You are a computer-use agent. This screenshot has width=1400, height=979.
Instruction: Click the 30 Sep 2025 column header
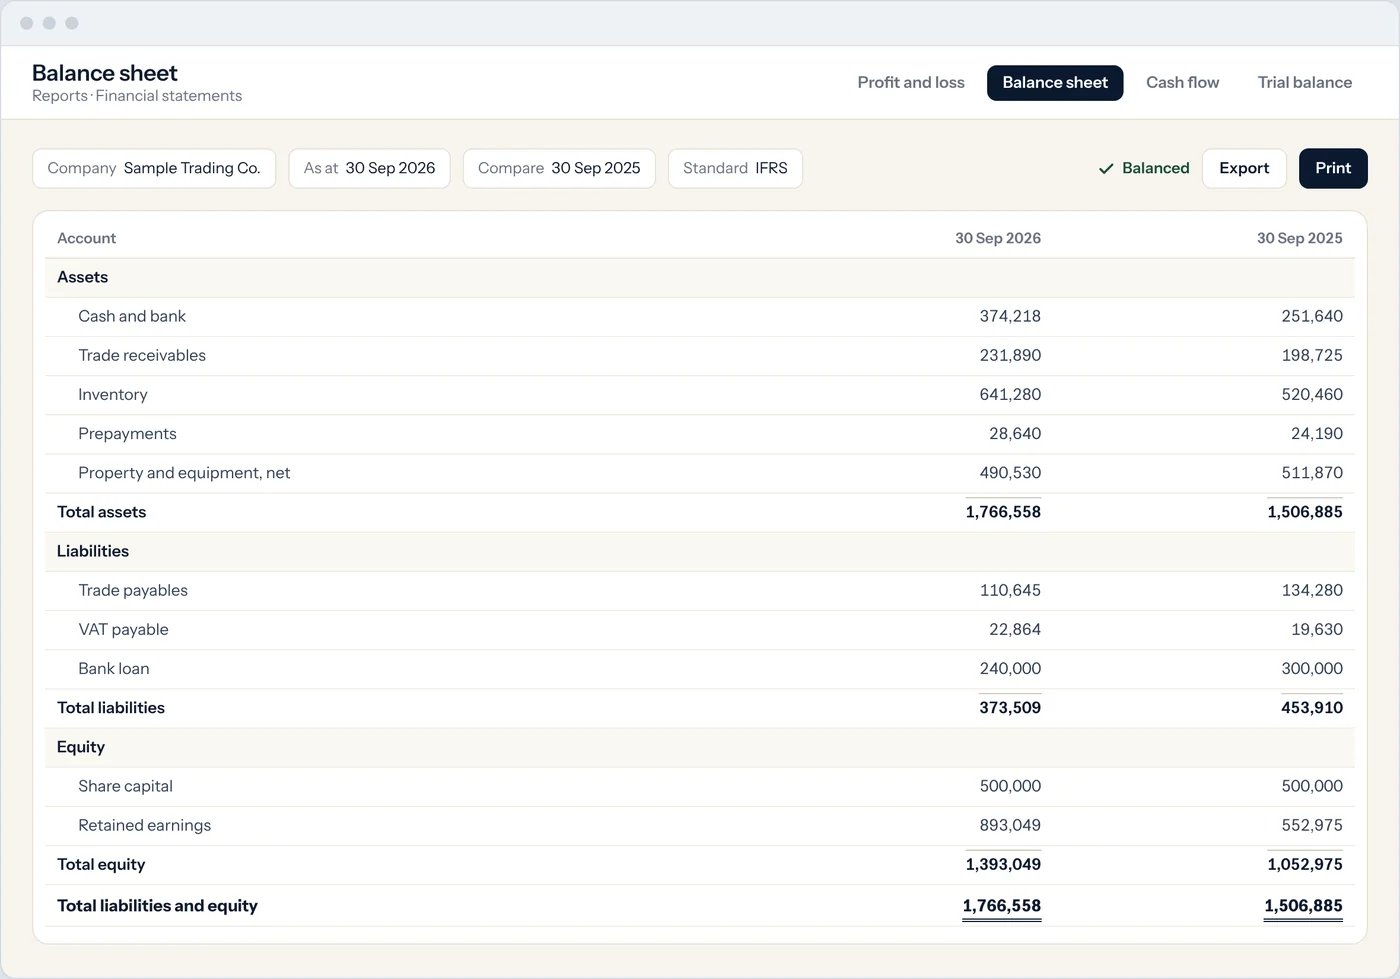click(x=1300, y=238)
